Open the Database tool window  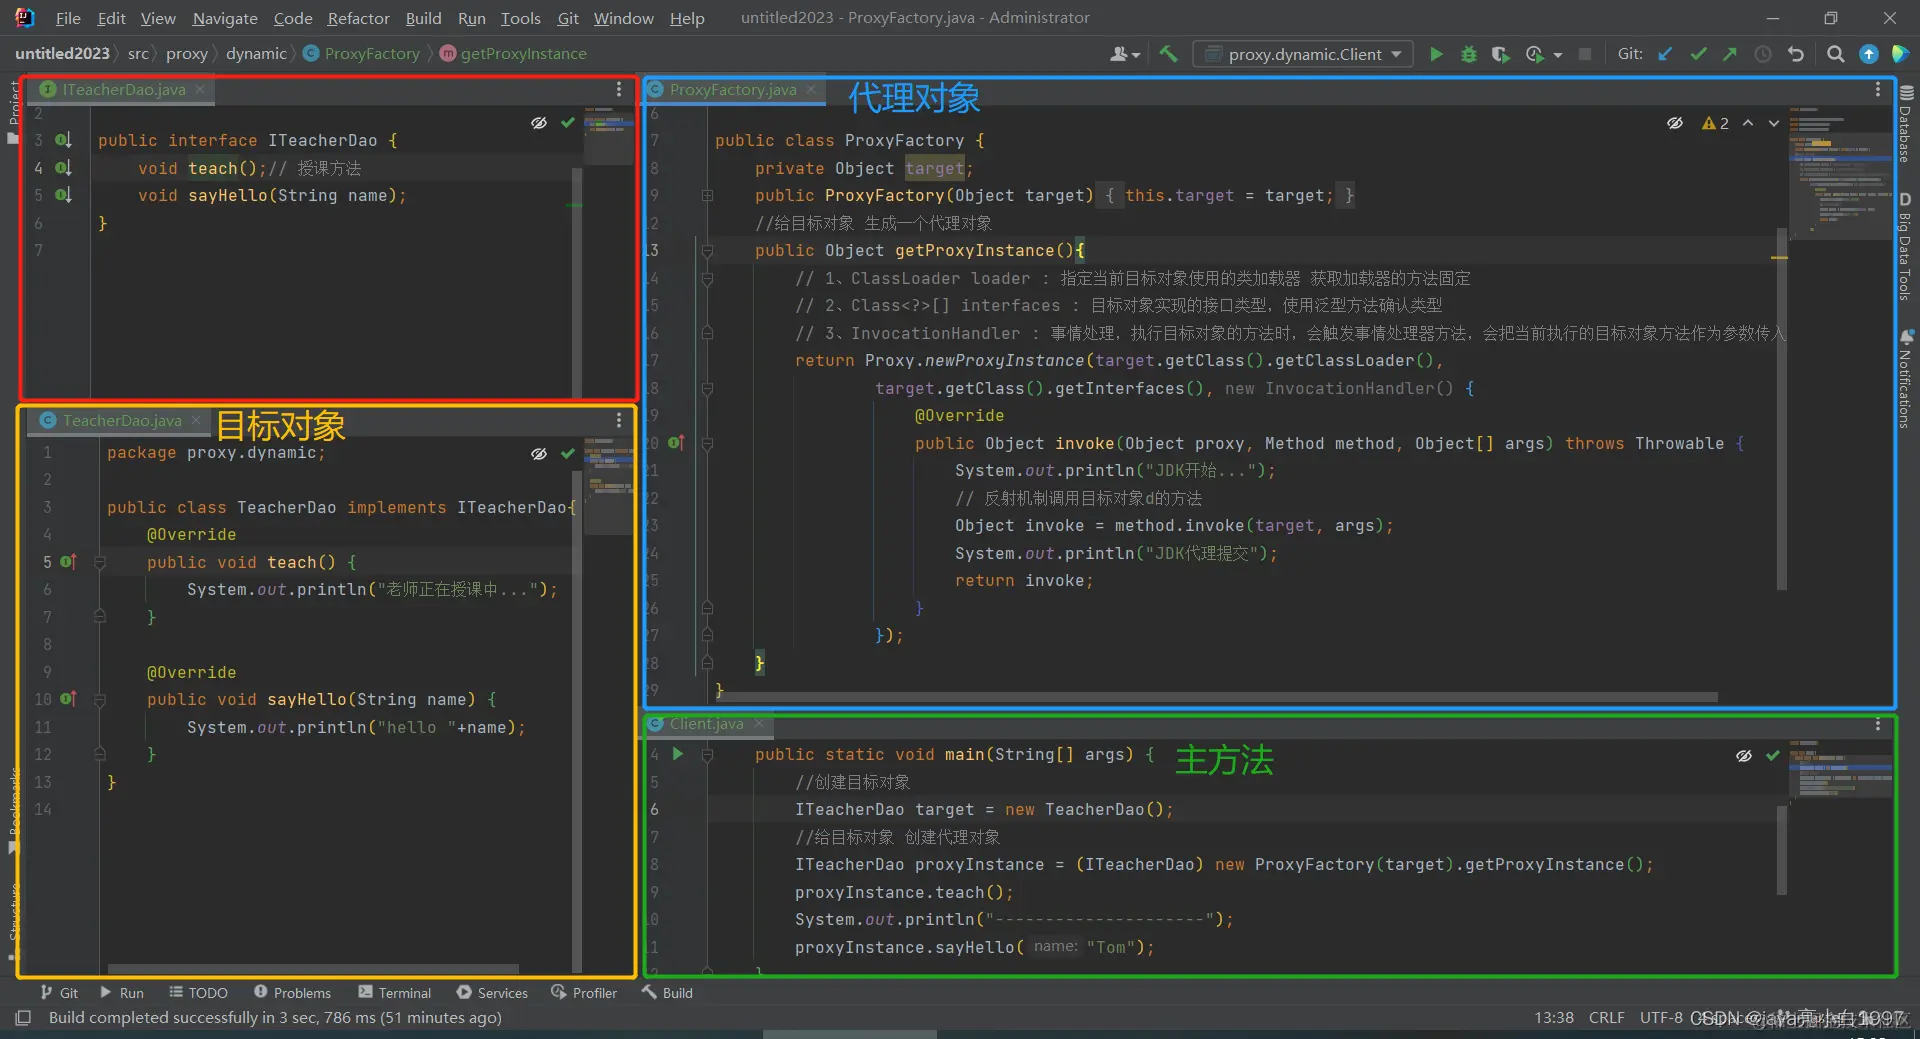point(1905,124)
